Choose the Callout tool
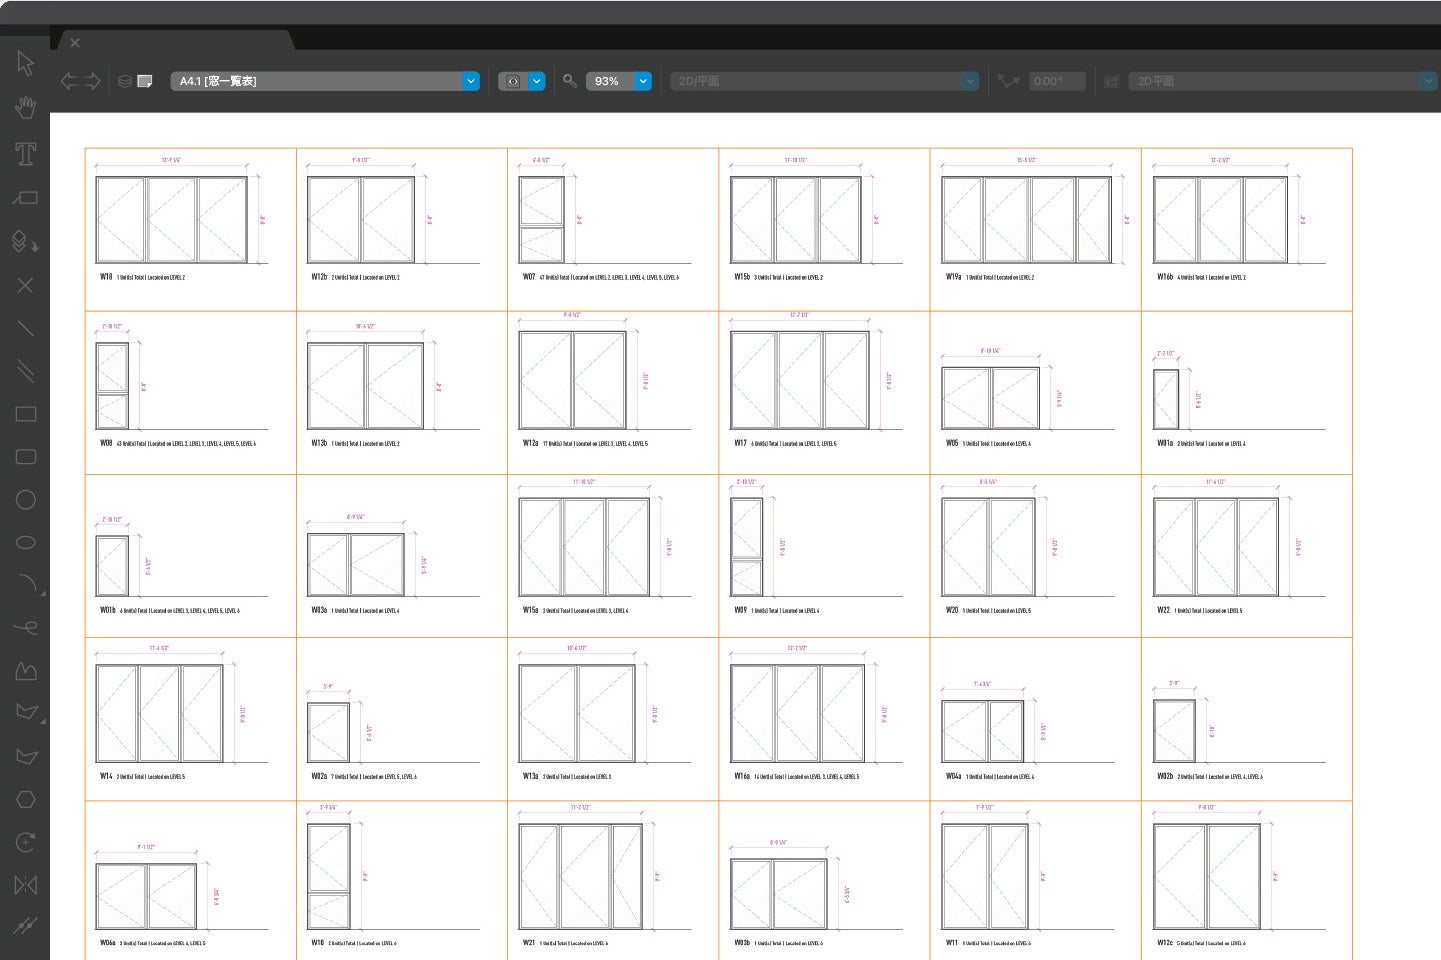Screen dimensions: 1441x960 26,198
